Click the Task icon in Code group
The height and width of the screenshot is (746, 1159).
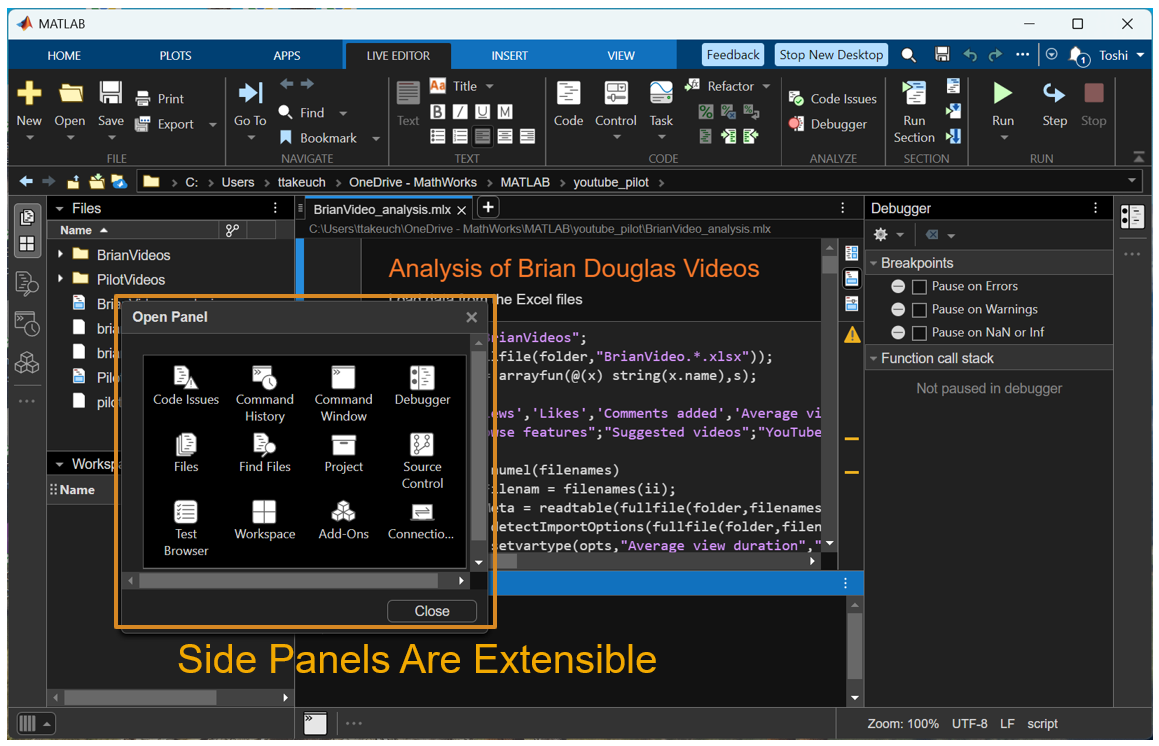coord(661,94)
